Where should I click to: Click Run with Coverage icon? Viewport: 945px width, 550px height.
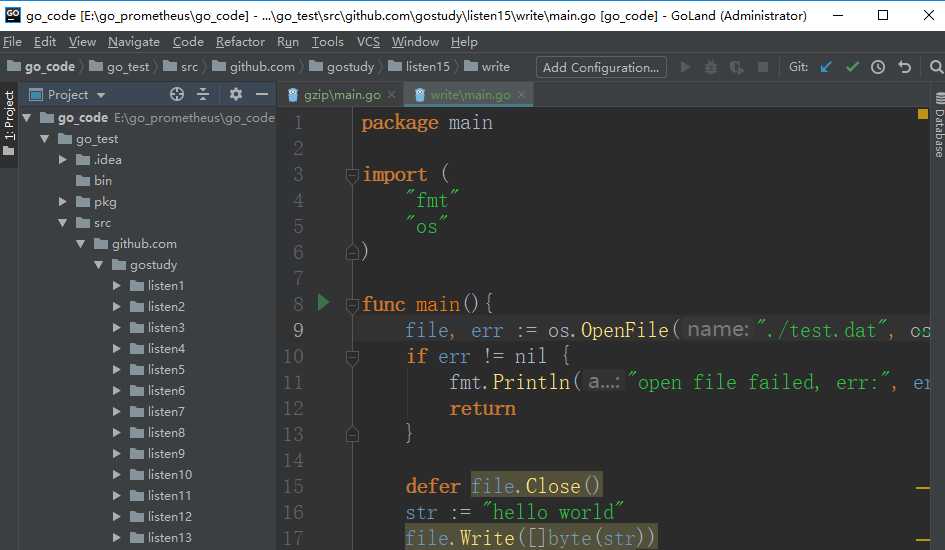[x=736, y=67]
